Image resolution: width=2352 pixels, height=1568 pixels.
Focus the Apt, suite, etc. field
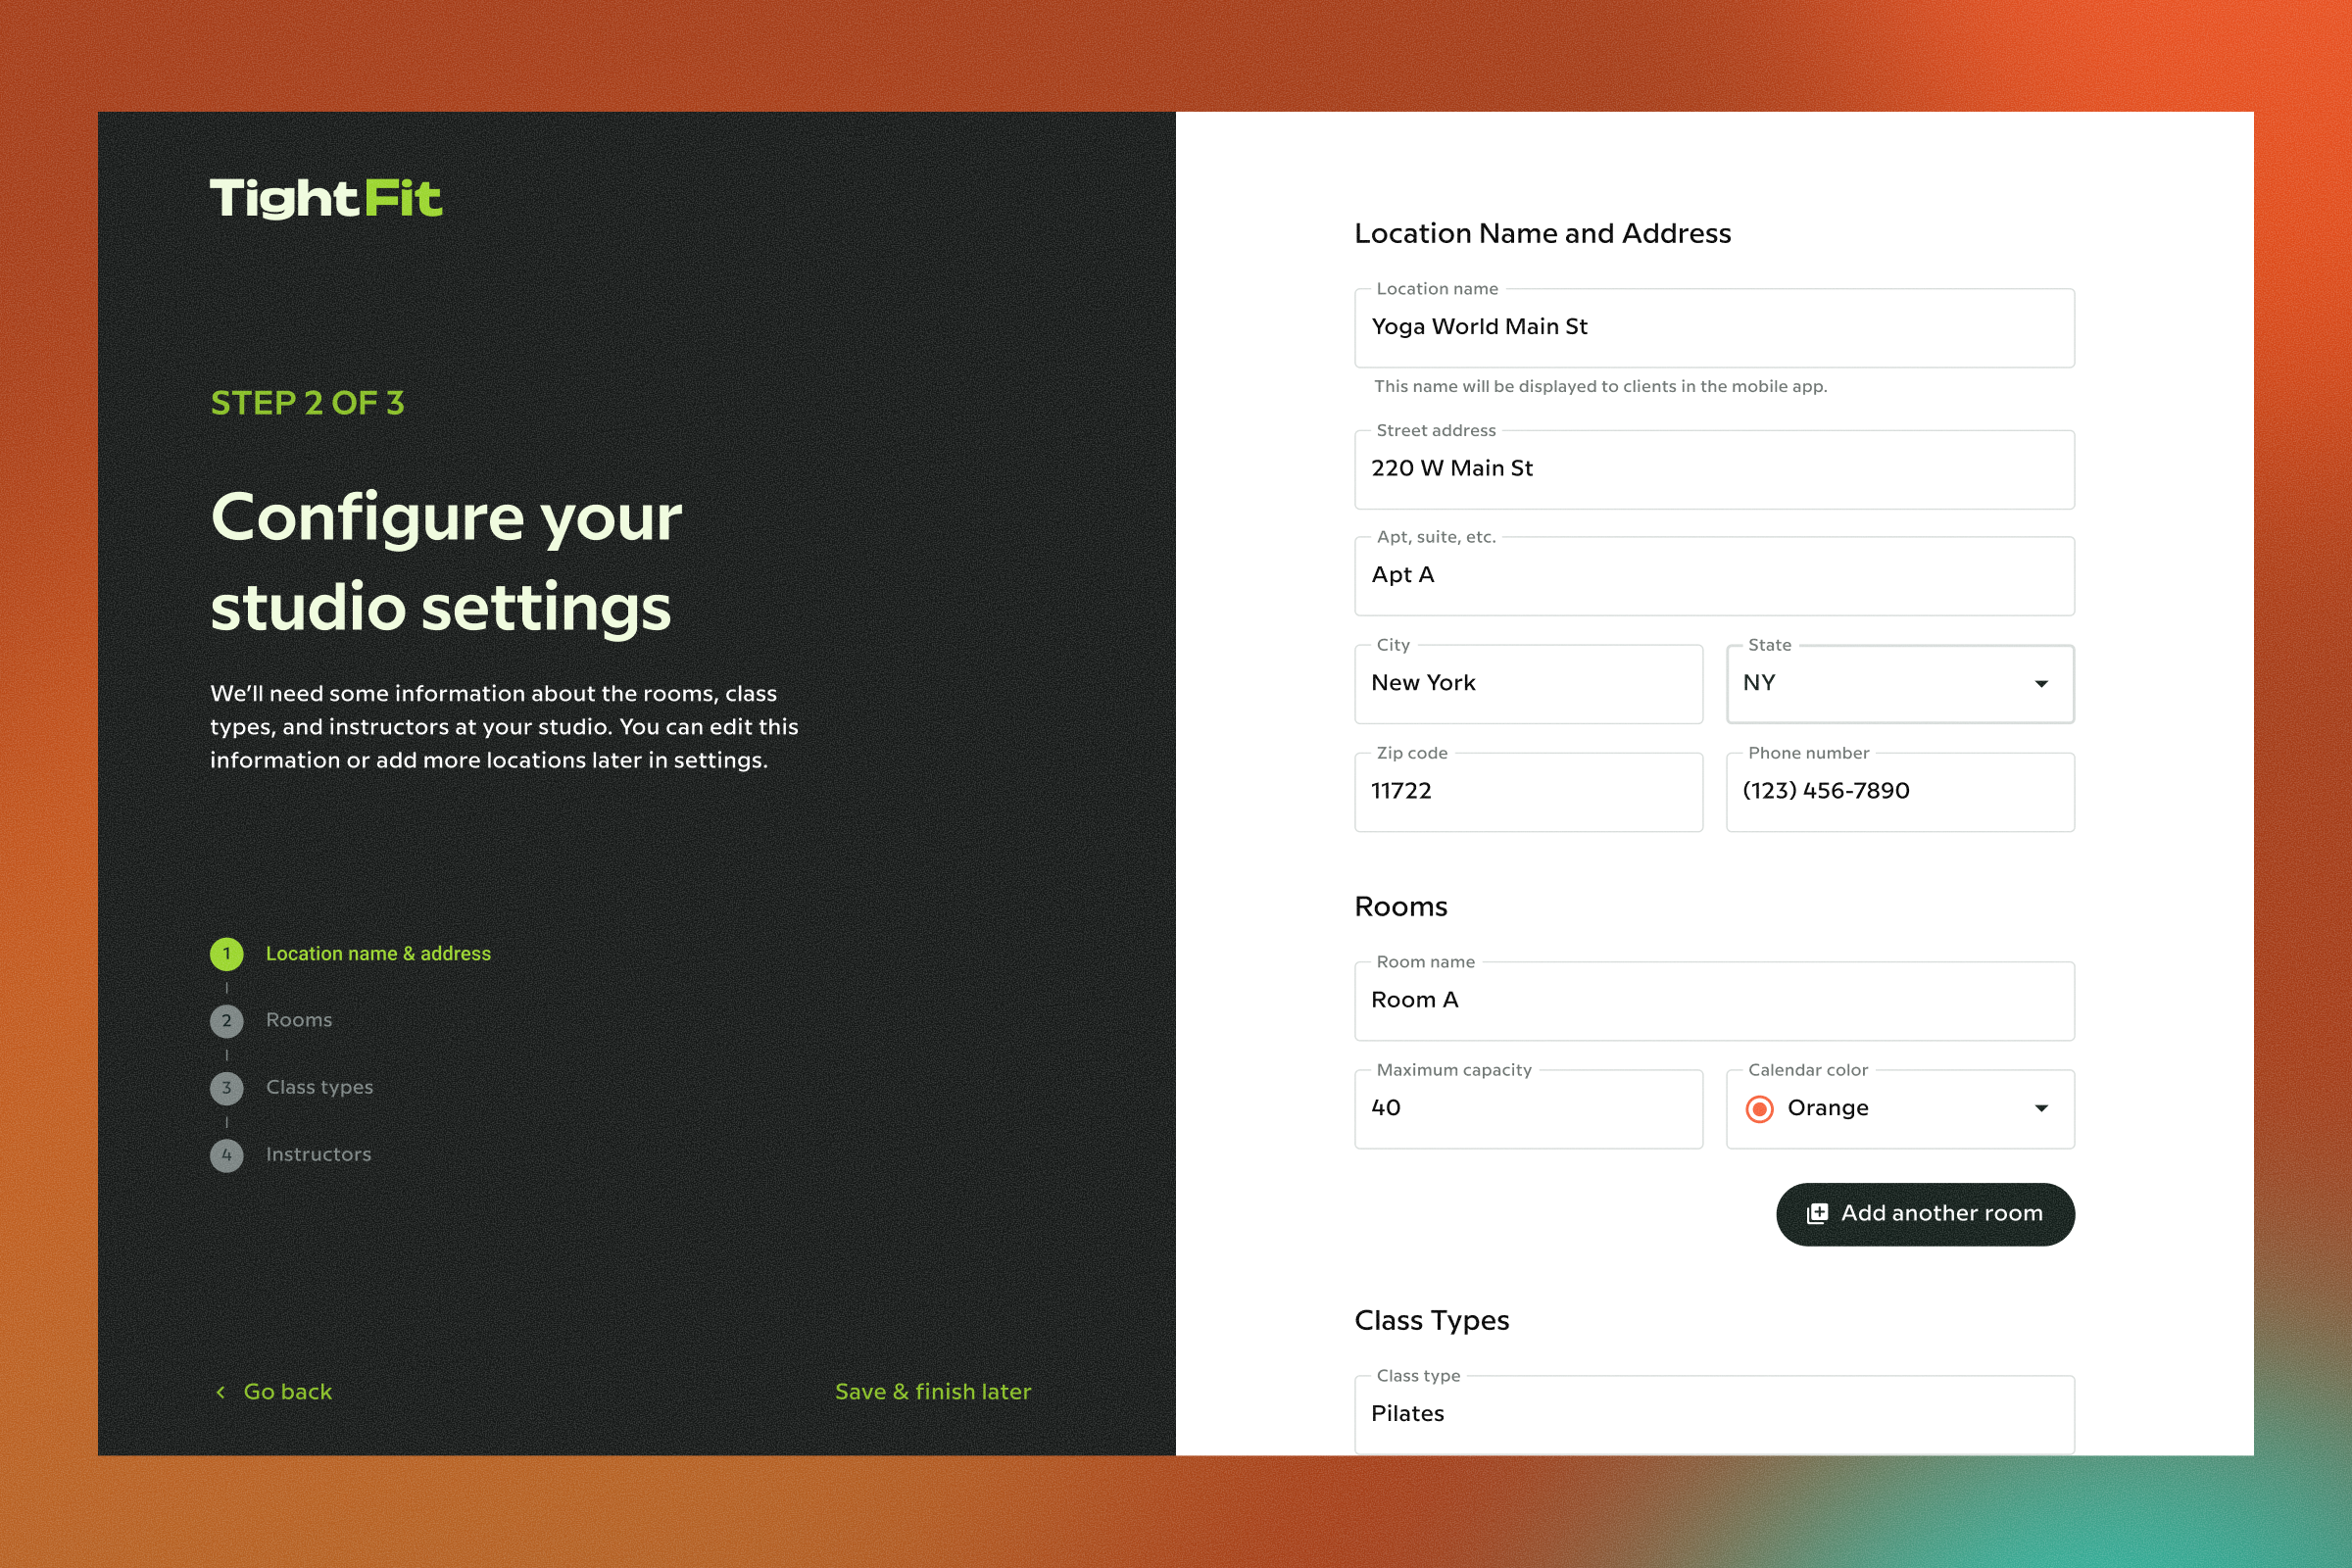tap(1714, 576)
